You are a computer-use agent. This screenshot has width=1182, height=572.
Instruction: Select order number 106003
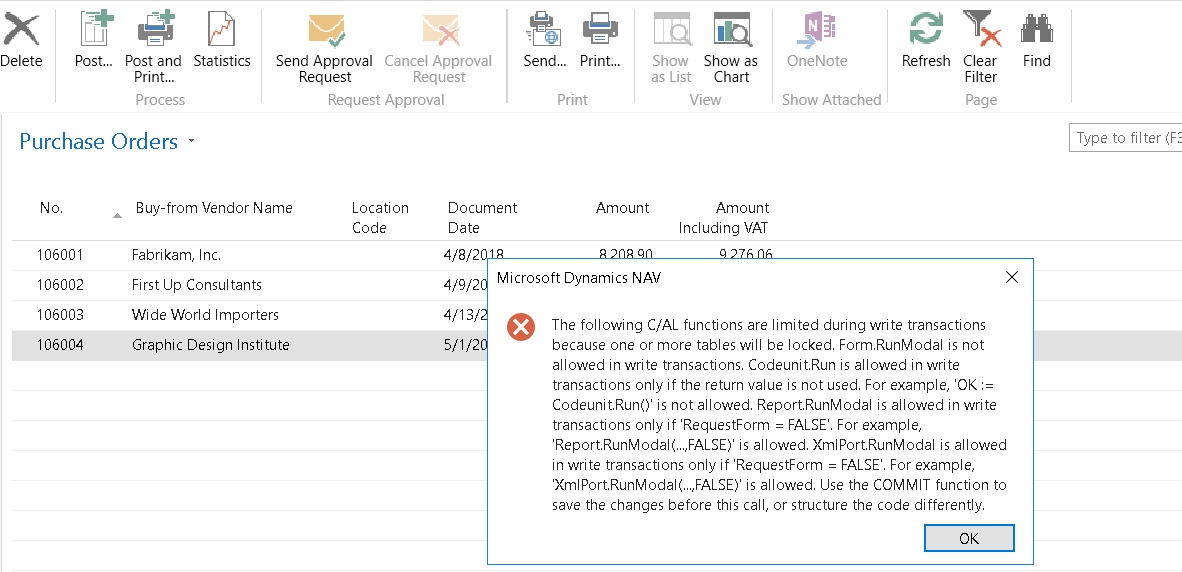click(x=60, y=315)
